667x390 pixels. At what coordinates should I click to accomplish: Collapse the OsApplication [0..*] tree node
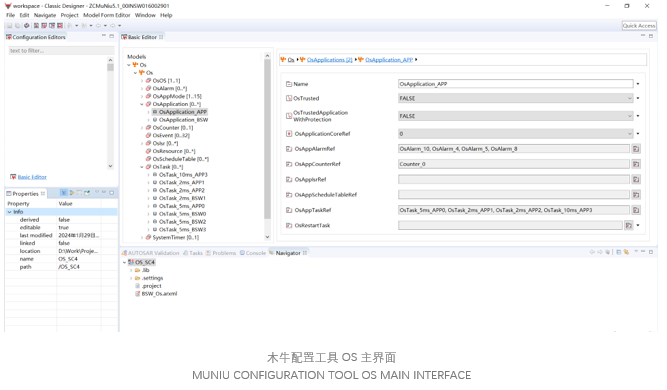pos(142,104)
